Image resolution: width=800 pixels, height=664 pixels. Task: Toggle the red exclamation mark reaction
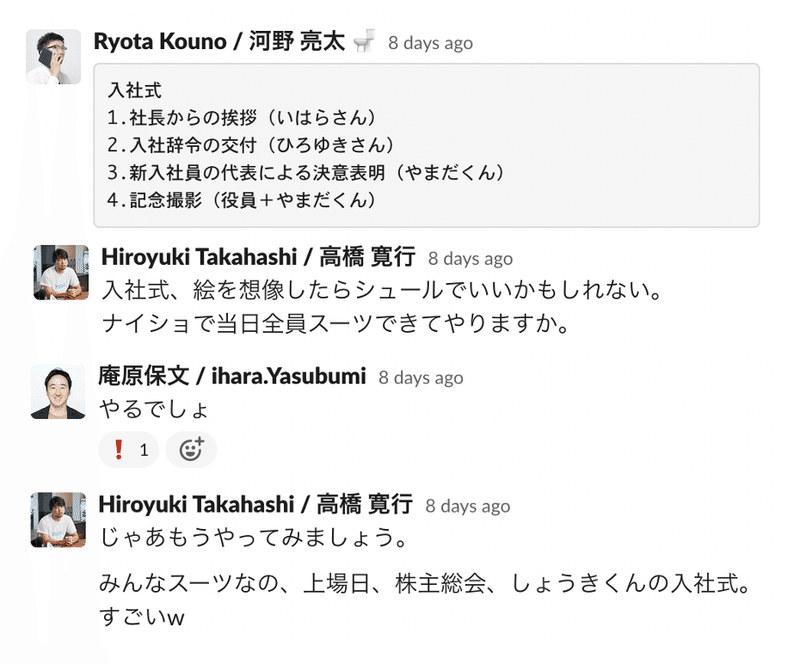(129, 450)
